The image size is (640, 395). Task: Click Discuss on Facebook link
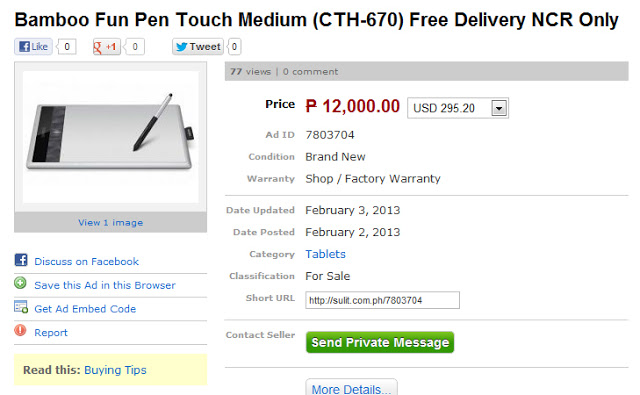point(87,262)
